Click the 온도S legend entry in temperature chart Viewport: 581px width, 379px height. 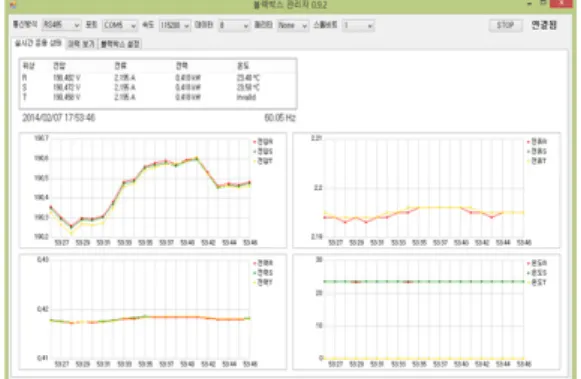click(x=537, y=273)
